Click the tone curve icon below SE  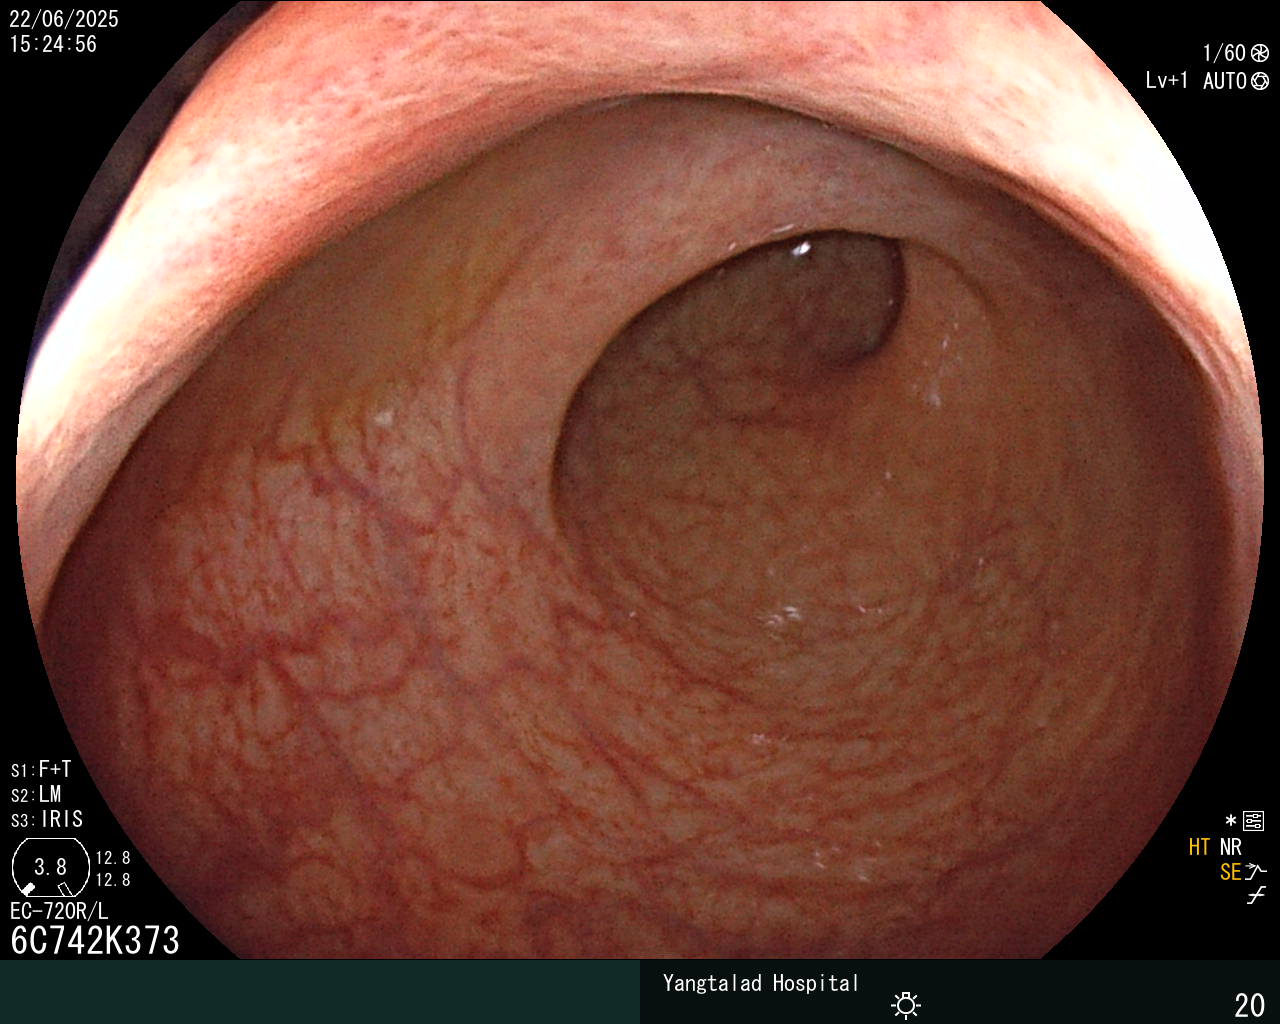pyautogui.click(x=1256, y=895)
